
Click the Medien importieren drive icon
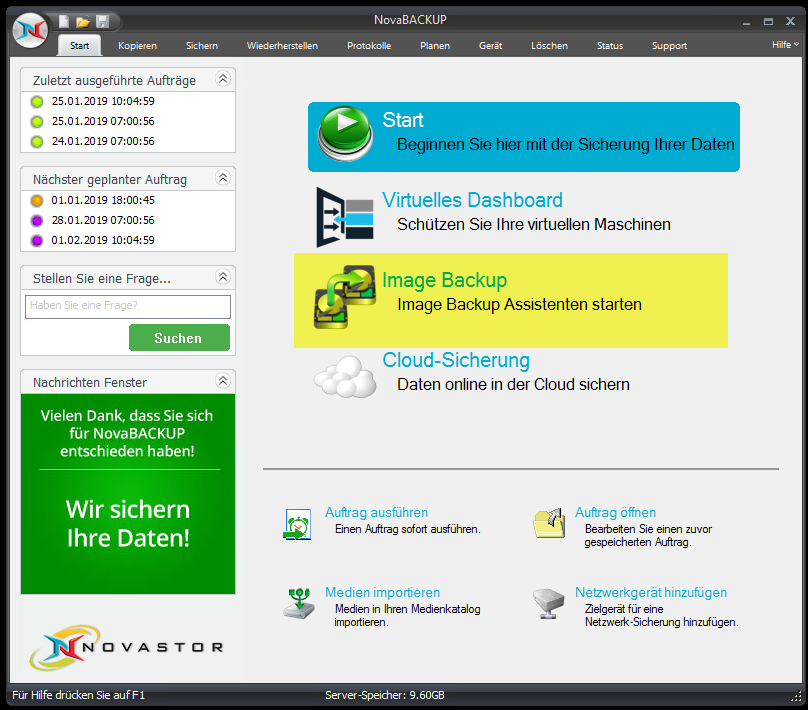pyautogui.click(x=299, y=603)
